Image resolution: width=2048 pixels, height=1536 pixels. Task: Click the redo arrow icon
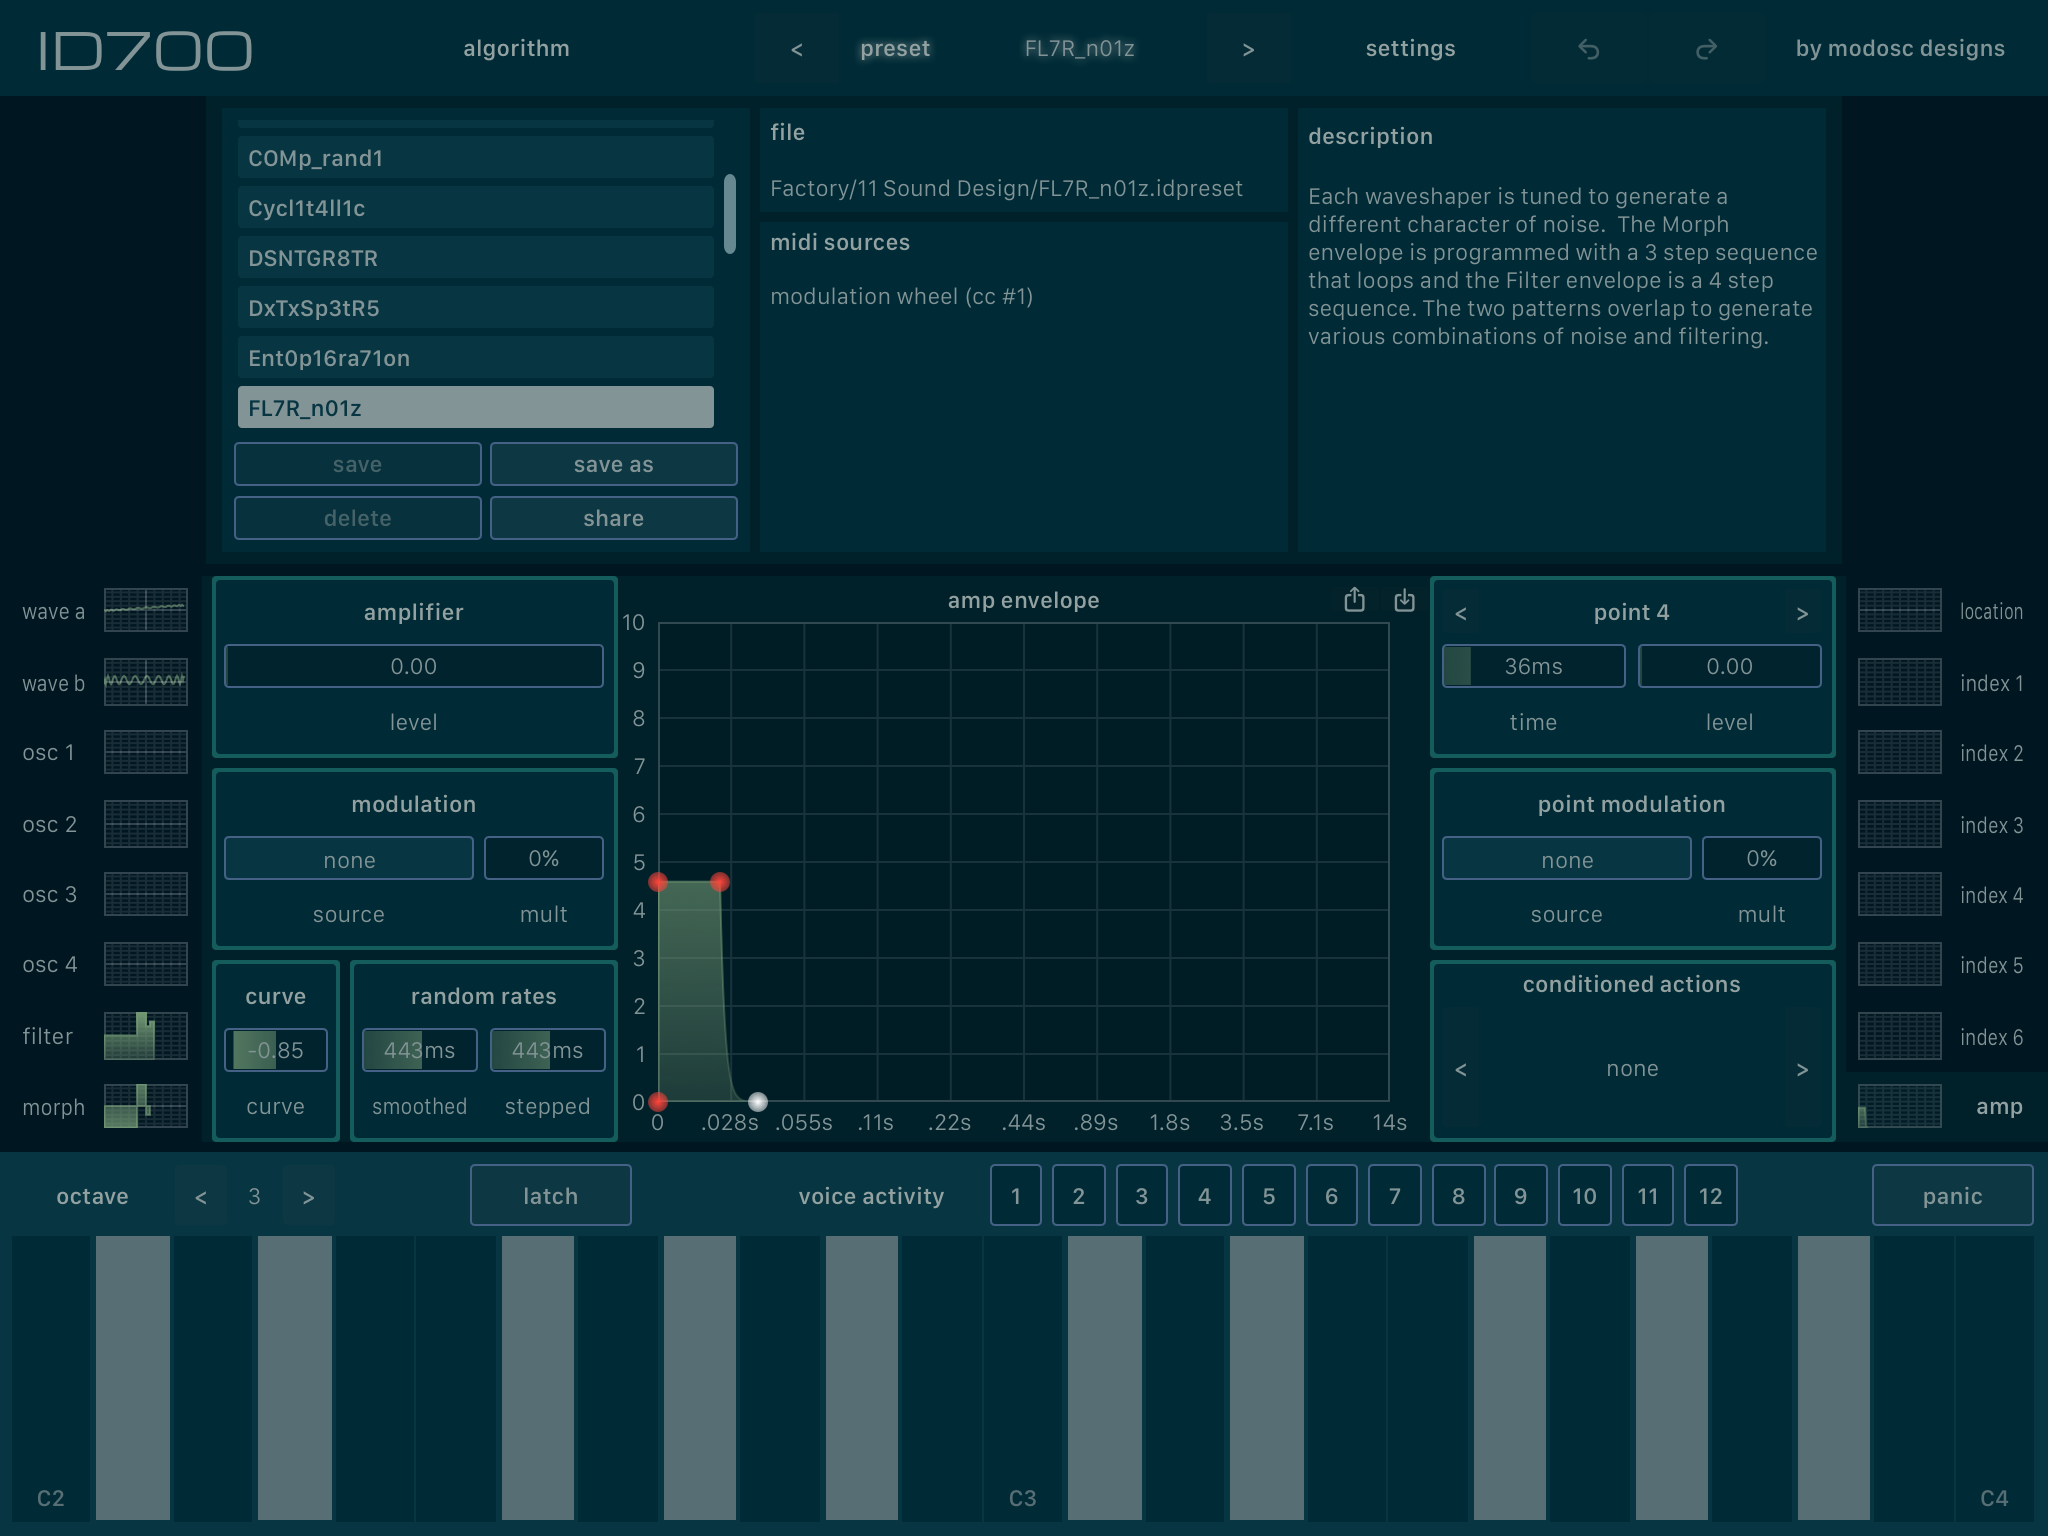1706,49
